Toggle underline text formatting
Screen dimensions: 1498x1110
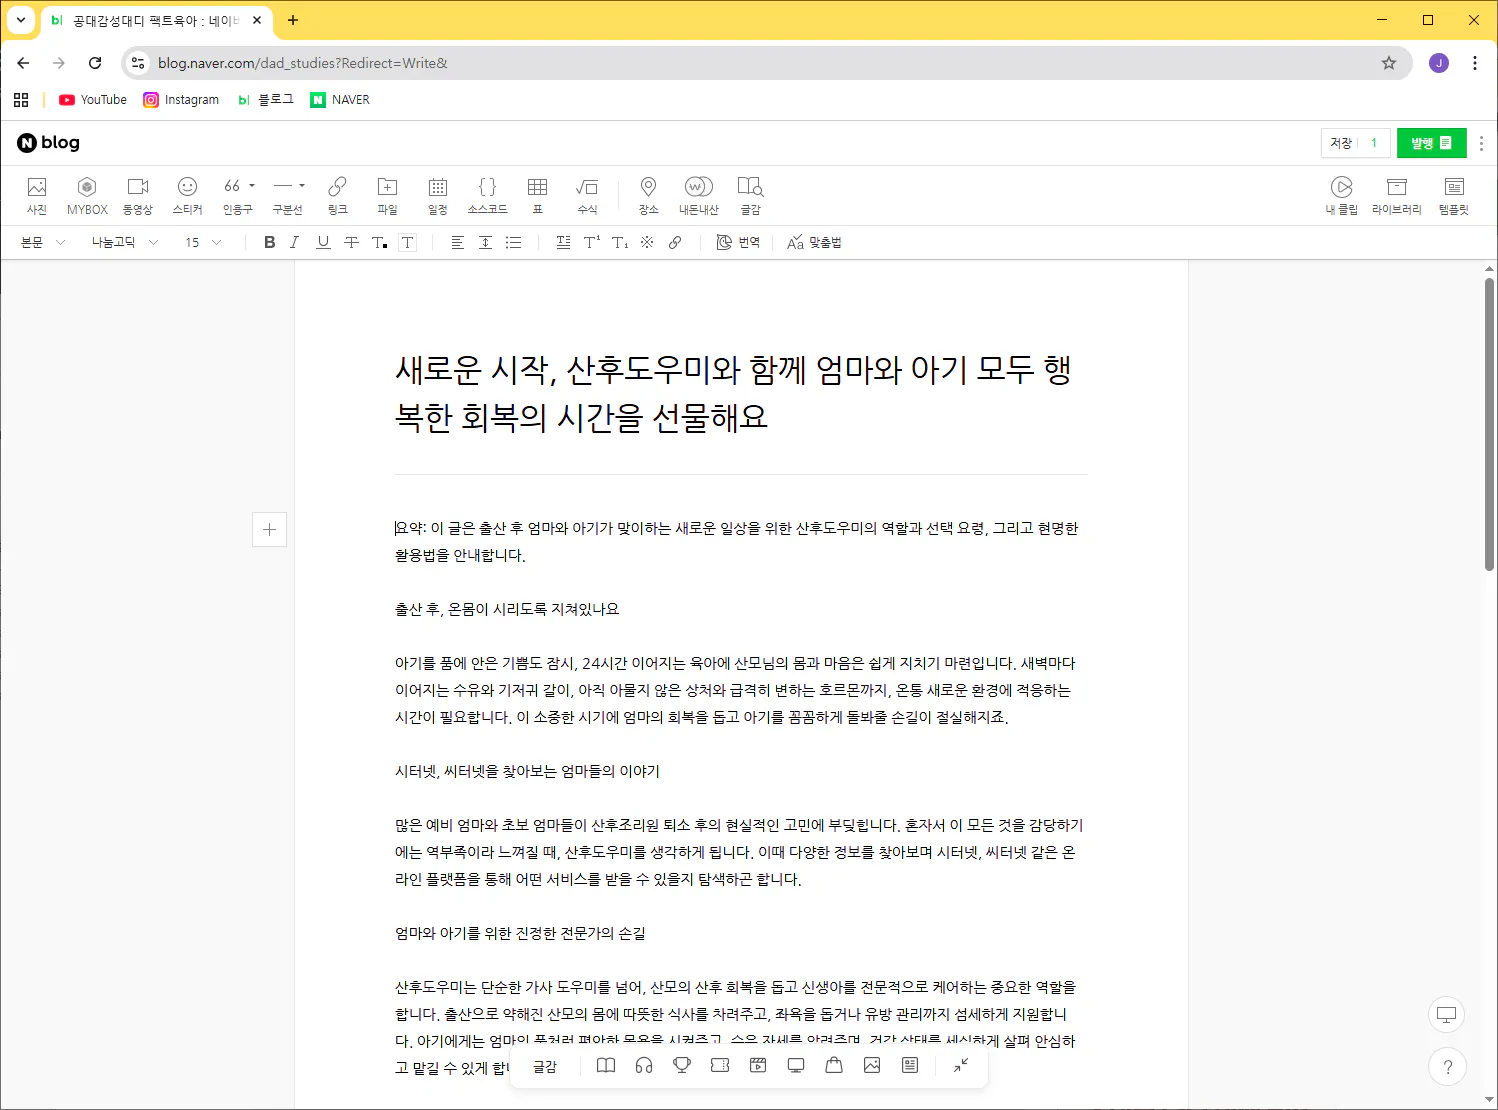[x=323, y=242]
